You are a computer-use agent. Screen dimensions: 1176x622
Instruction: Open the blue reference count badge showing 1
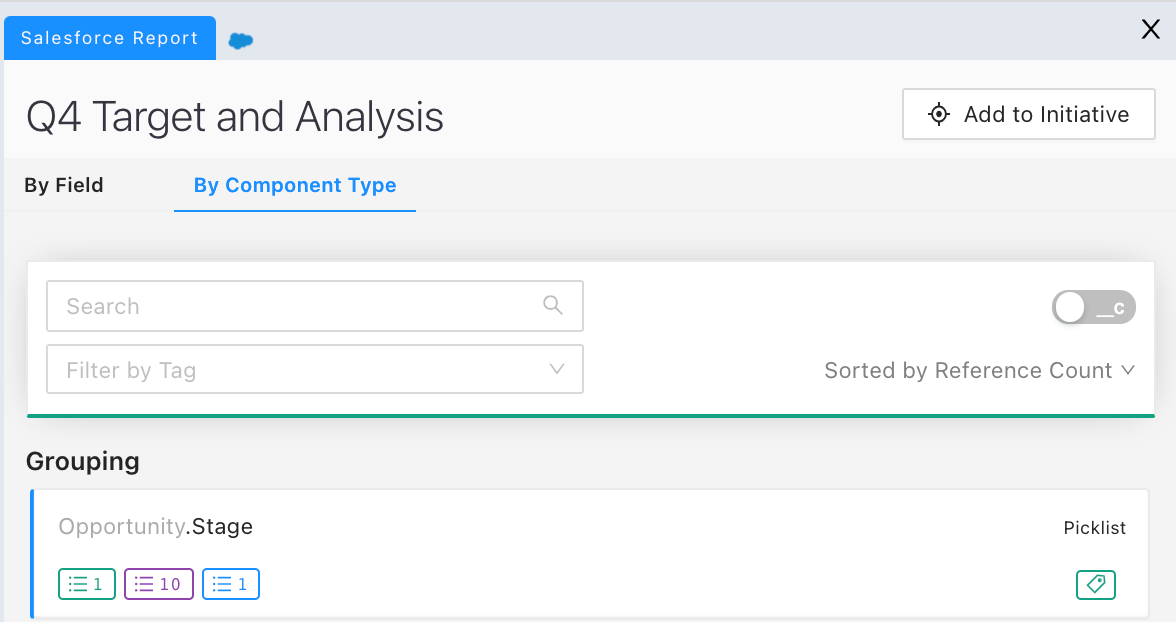pos(231,584)
